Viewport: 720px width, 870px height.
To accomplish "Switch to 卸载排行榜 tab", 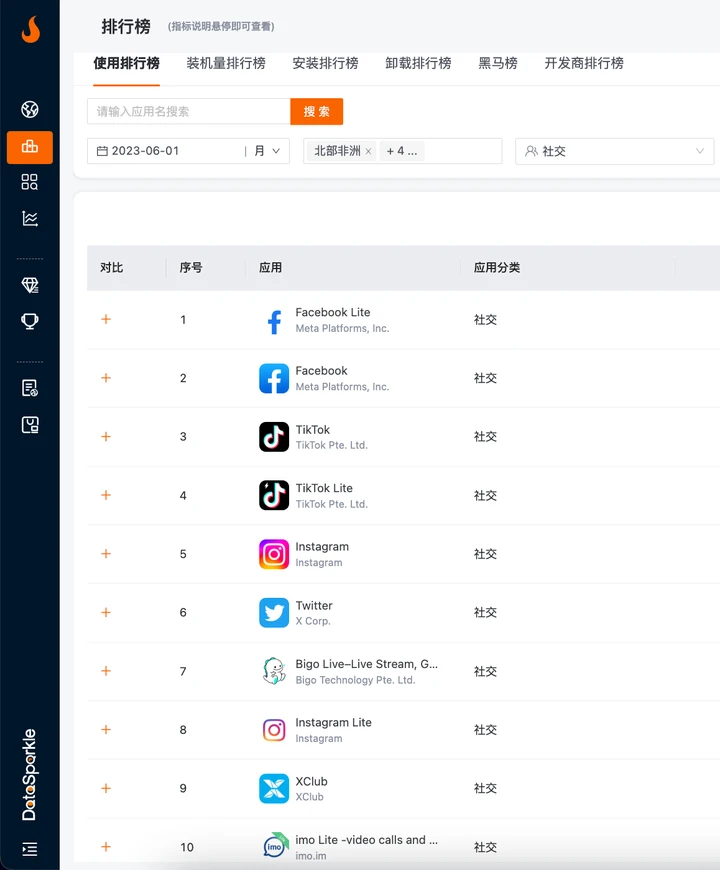I will click(x=418, y=63).
